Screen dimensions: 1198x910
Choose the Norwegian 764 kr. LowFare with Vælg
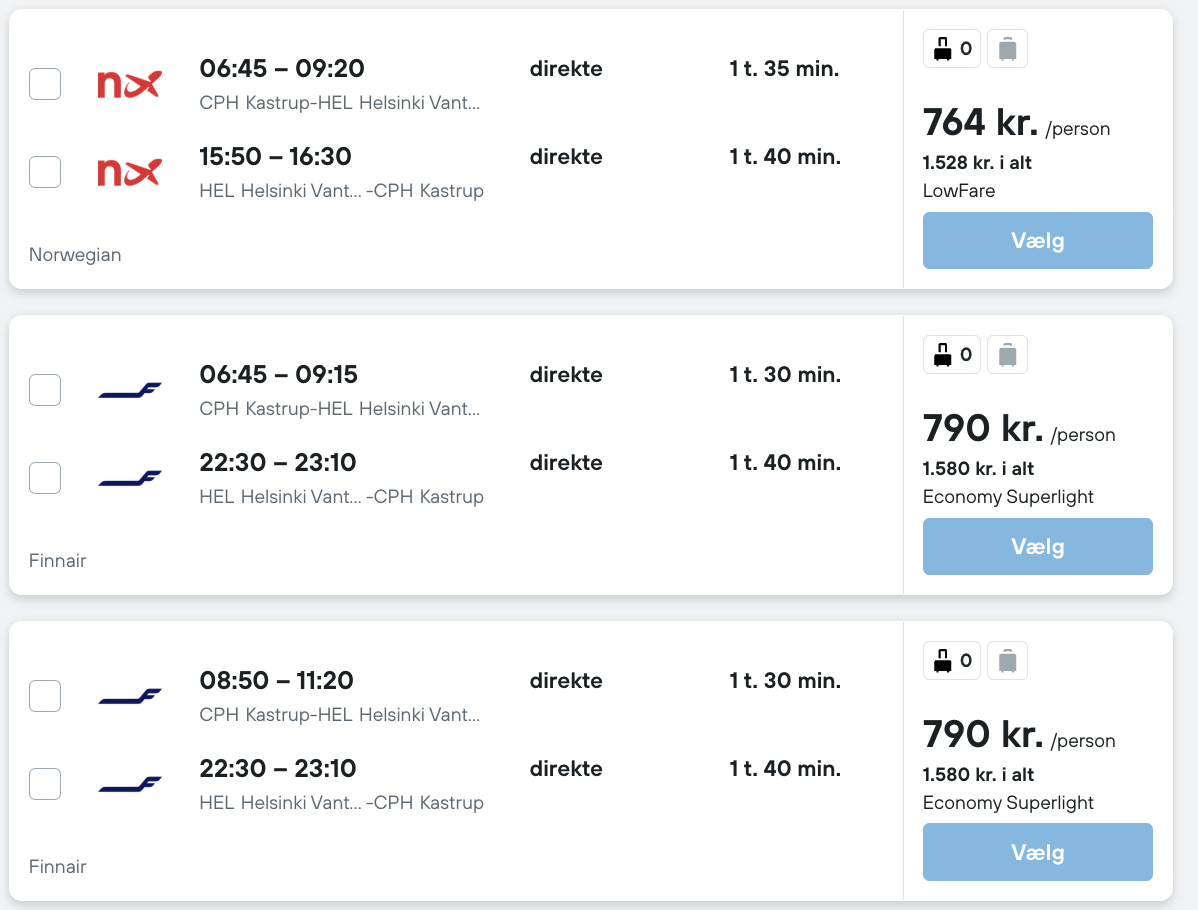click(x=1038, y=241)
